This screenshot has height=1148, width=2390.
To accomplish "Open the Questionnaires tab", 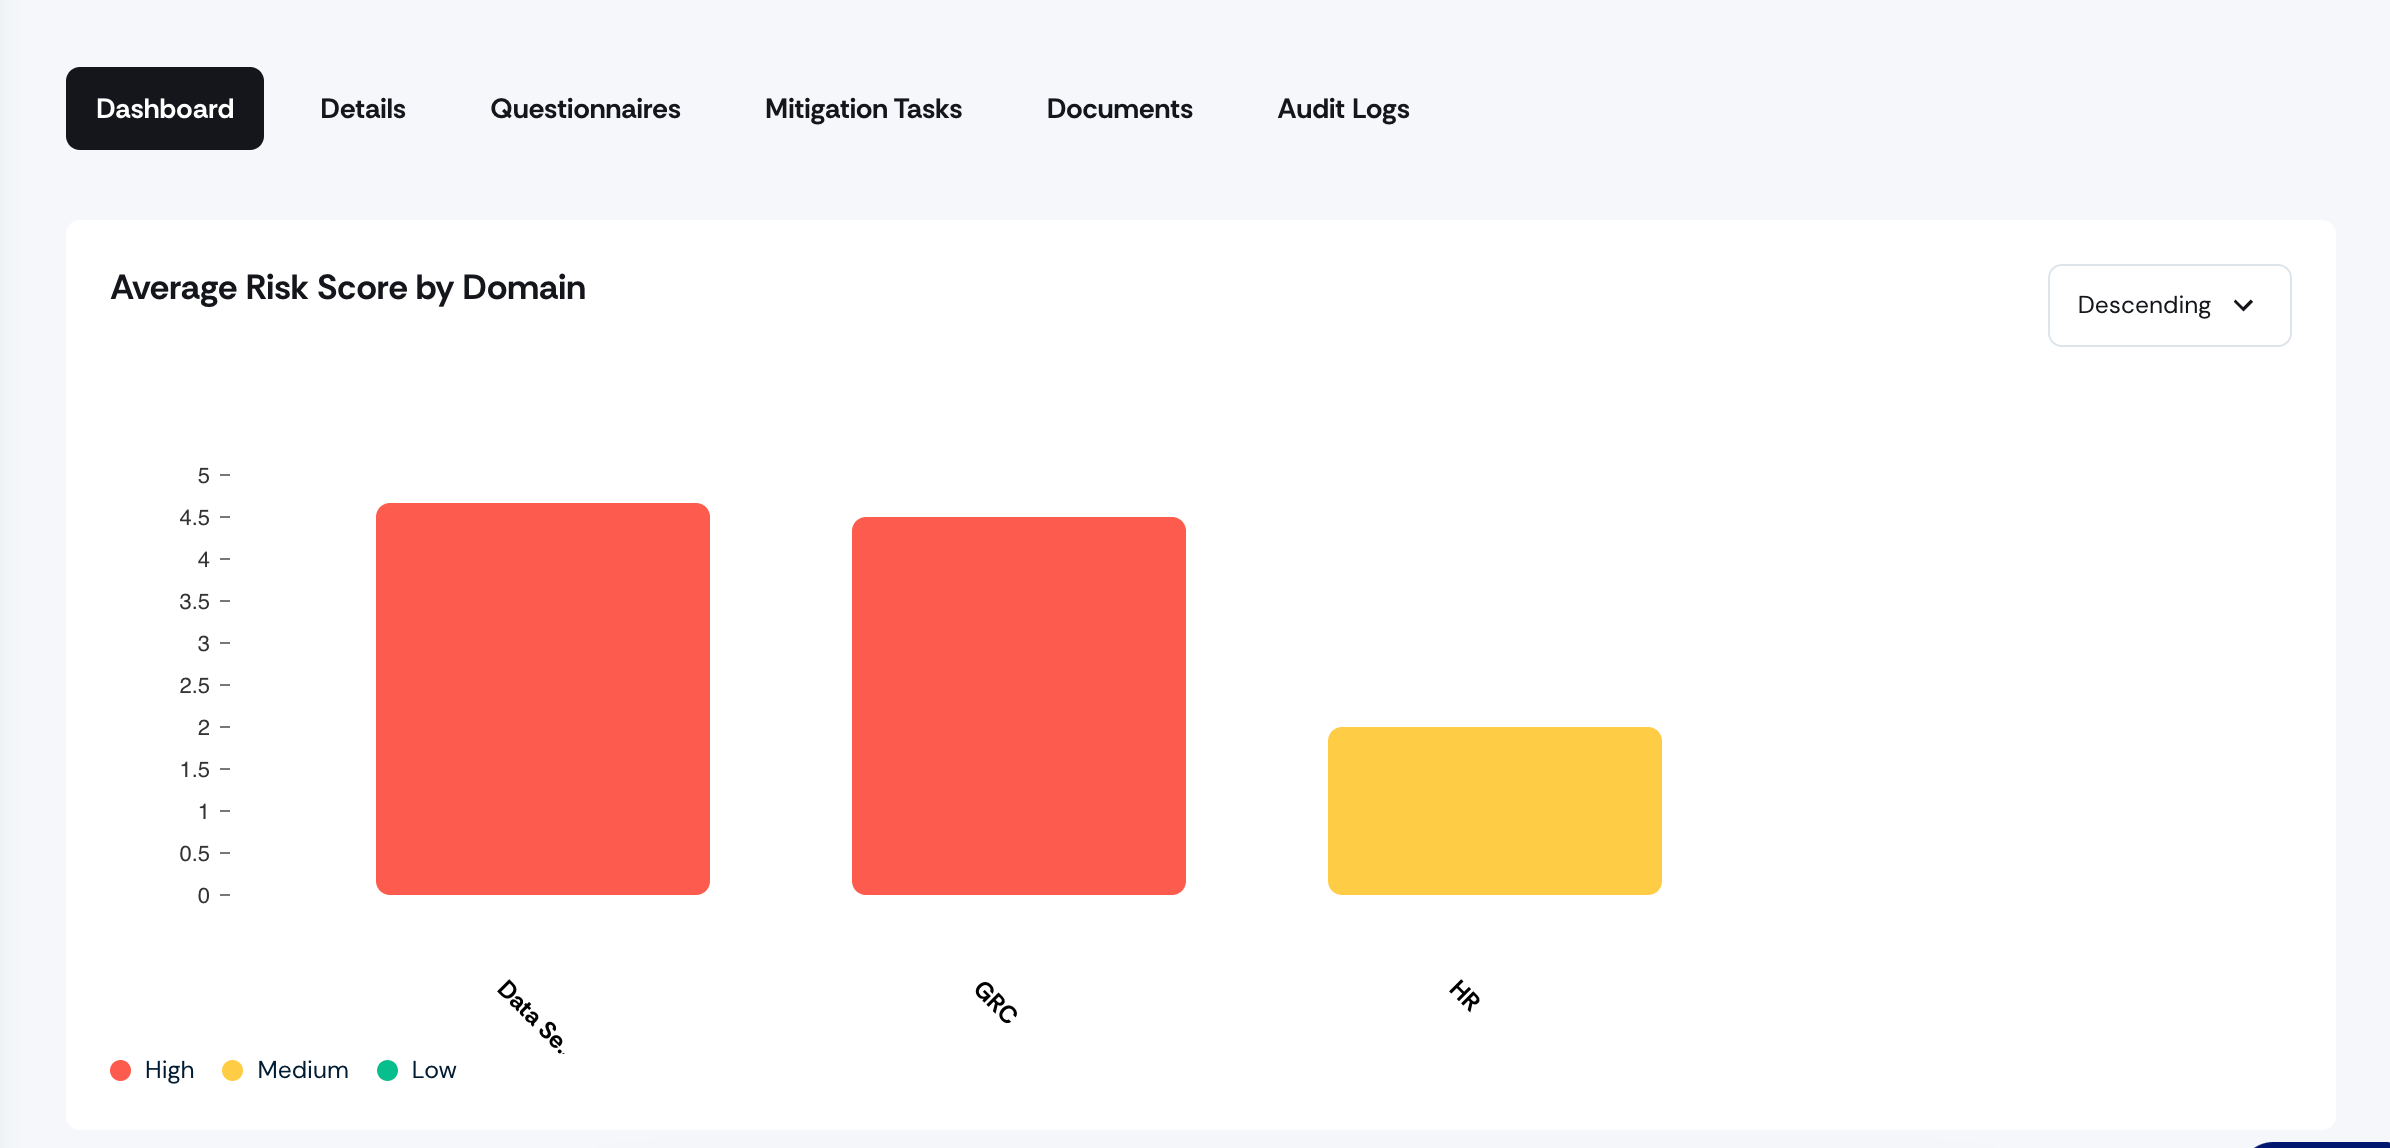I will point(585,108).
